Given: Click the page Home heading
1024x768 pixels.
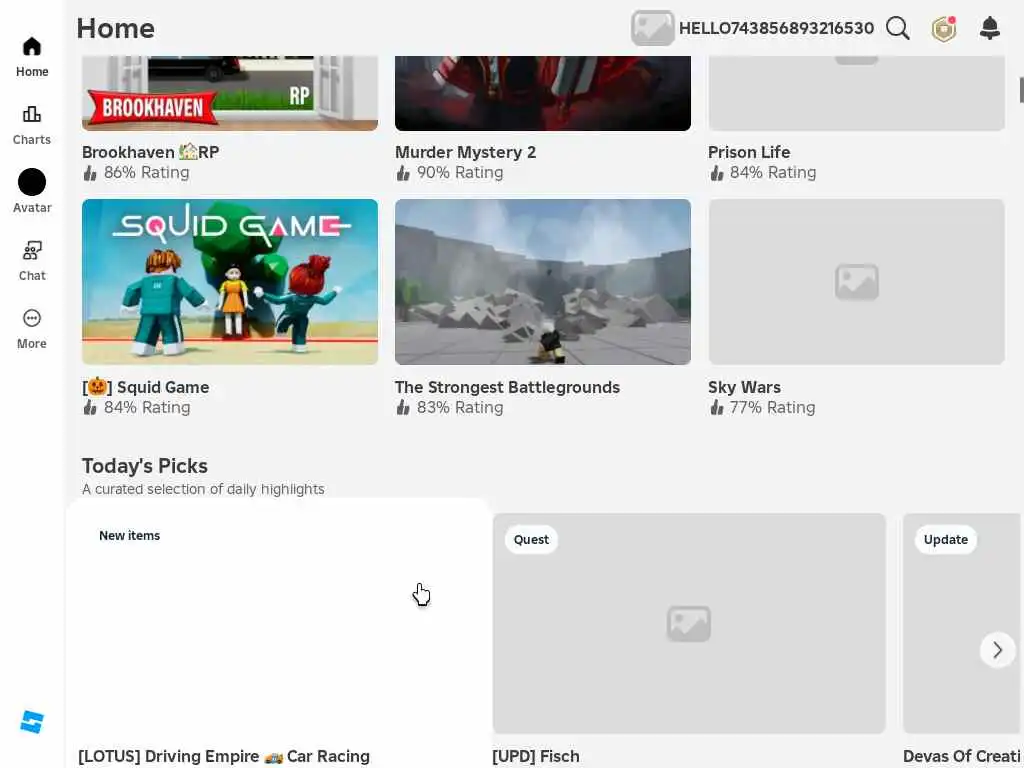Looking at the screenshot, I should pos(116,28).
